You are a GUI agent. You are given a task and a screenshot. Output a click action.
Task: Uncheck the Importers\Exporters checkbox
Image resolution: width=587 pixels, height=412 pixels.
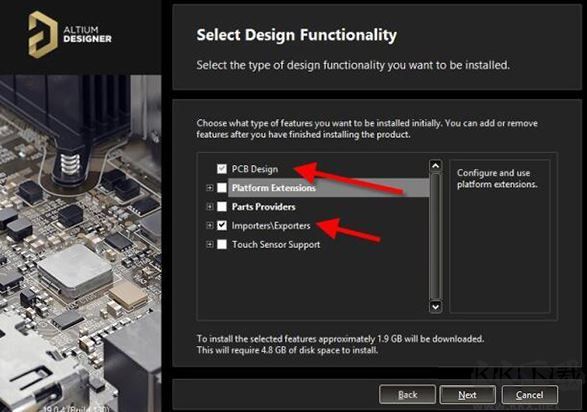pyautogui.click(x=222, y=225)
